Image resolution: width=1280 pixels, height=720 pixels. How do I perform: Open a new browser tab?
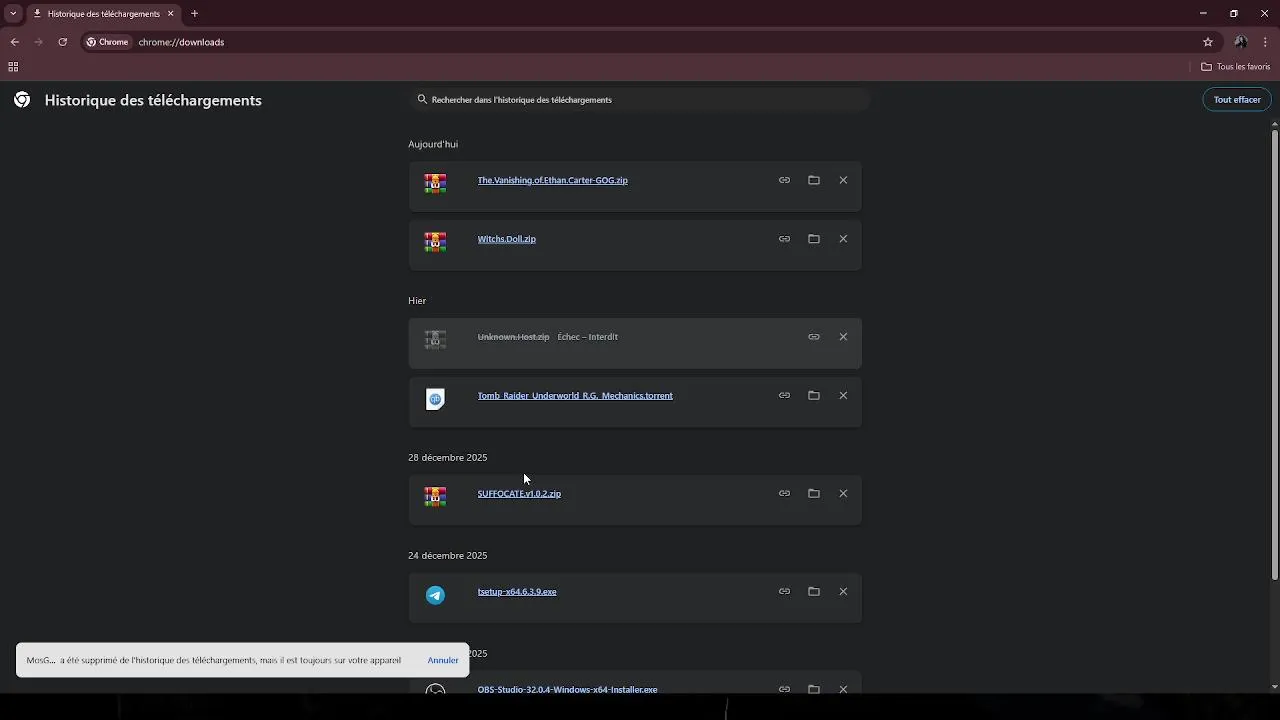[194, 14]
